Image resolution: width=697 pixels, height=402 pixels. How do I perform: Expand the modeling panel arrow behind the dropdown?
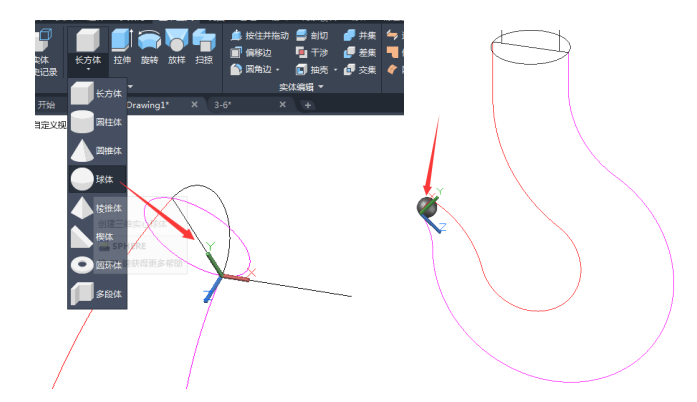[130, 86]
